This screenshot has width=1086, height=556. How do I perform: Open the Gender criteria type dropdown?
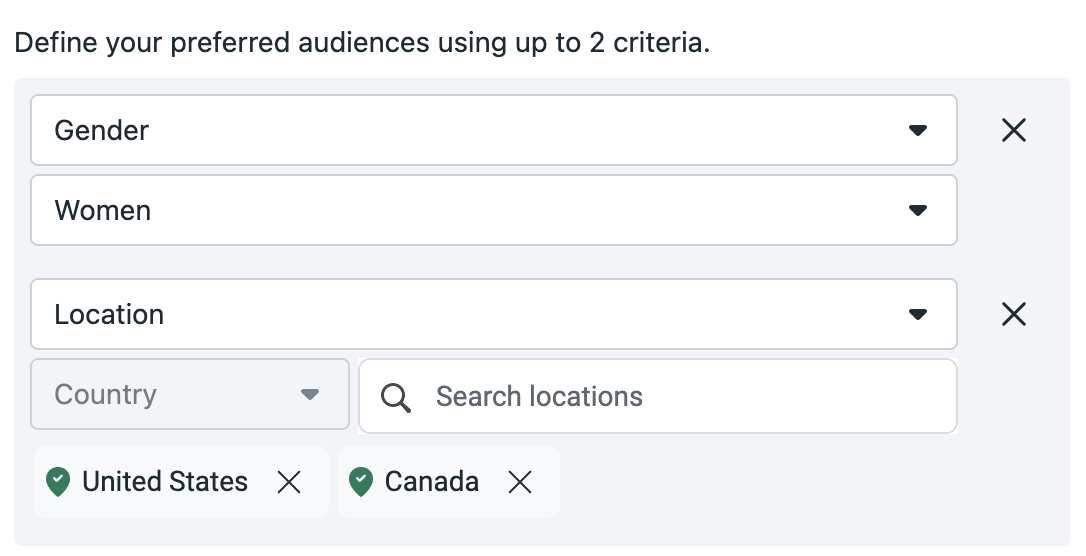click(x=494, y=130)
